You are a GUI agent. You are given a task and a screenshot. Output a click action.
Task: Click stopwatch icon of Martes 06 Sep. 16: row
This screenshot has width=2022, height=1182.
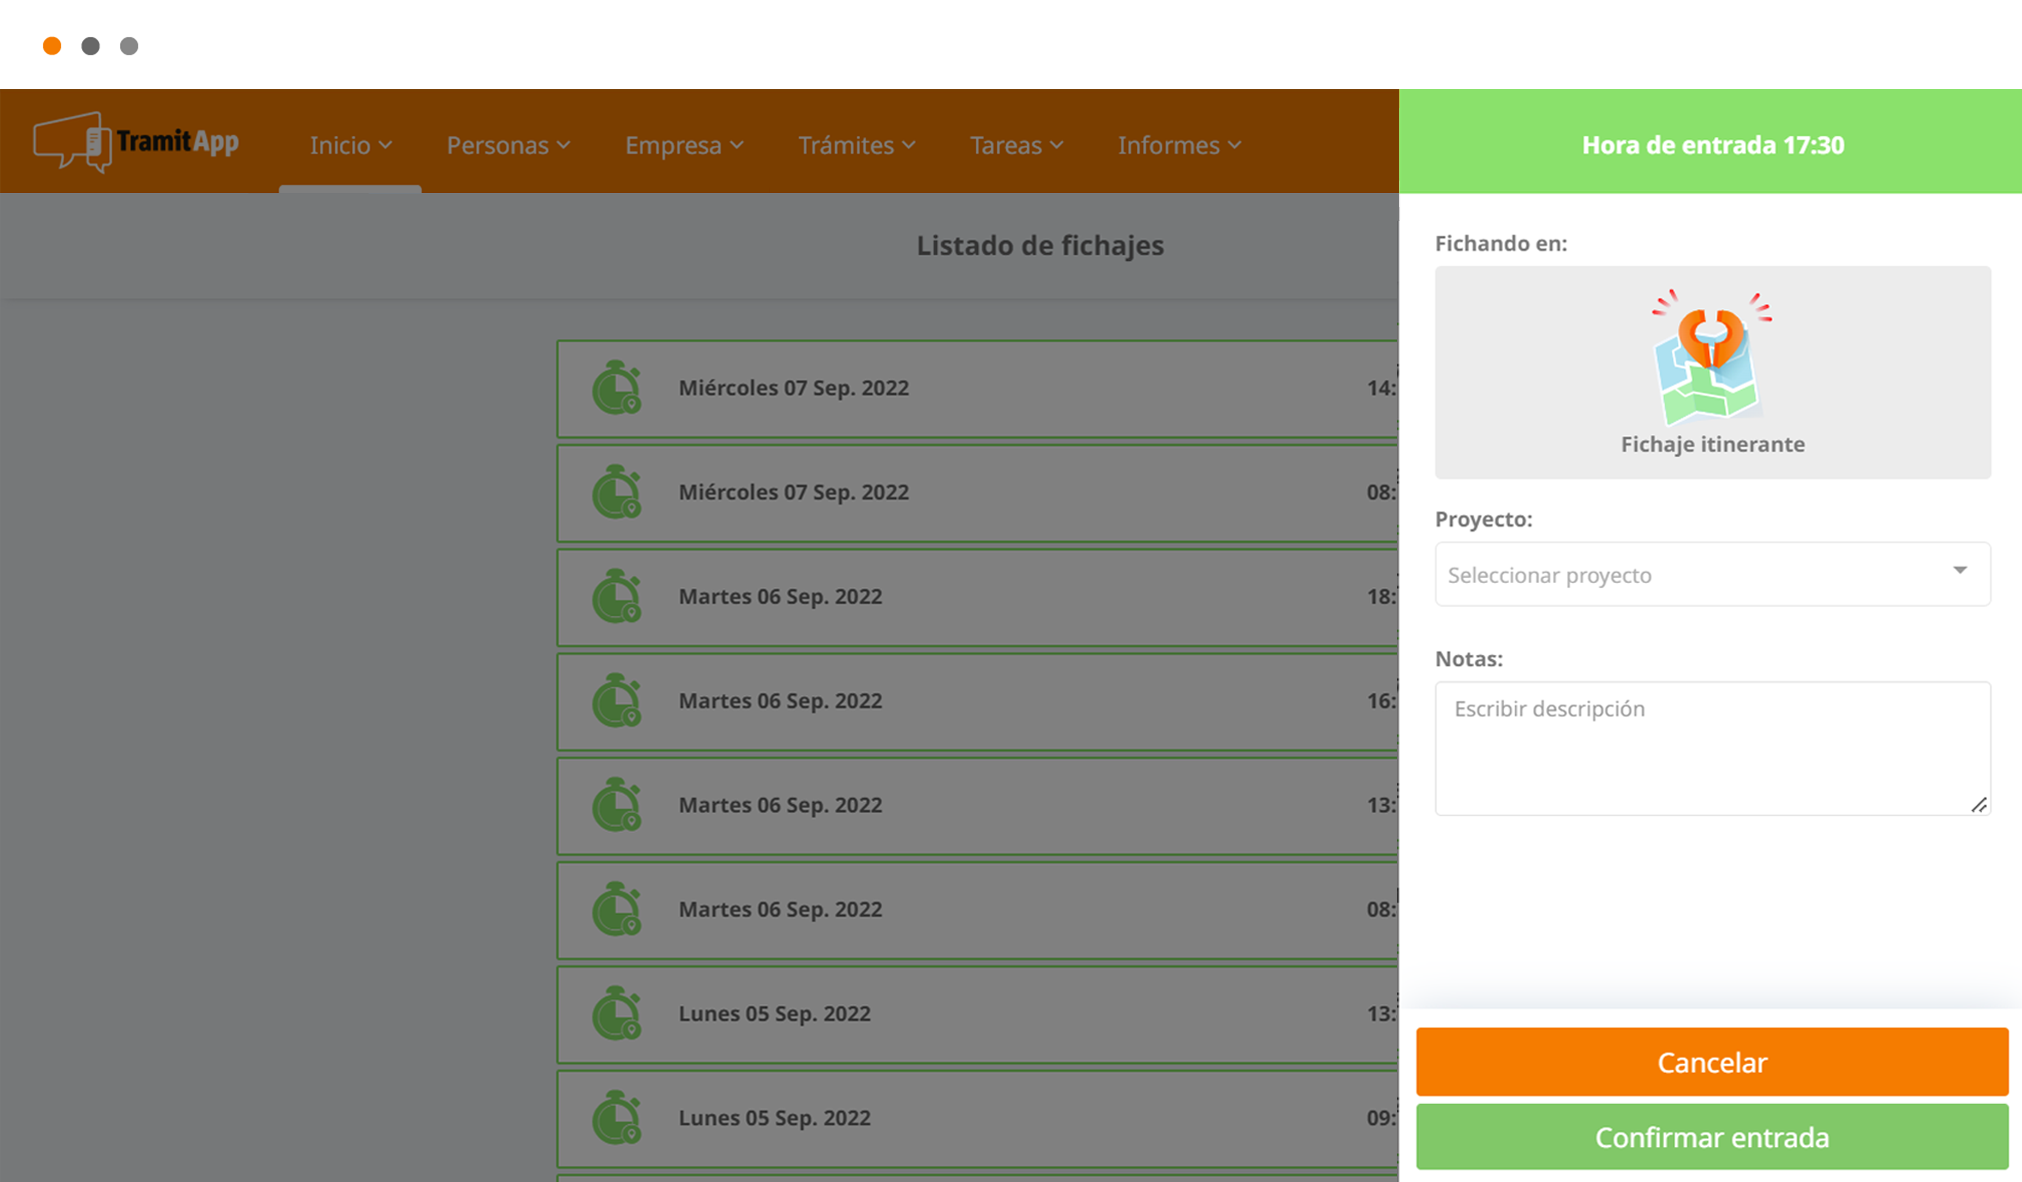click(x=616, y=700)
